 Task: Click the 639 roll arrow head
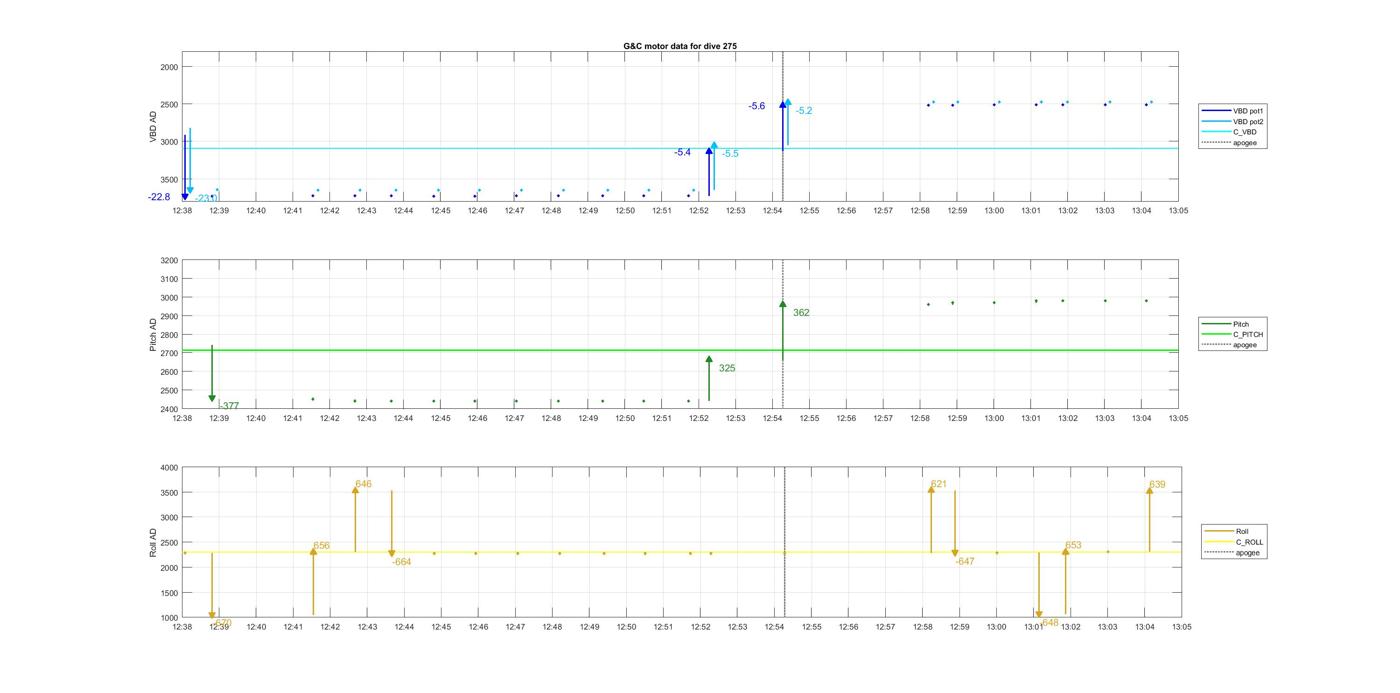tap(1149, 490)
